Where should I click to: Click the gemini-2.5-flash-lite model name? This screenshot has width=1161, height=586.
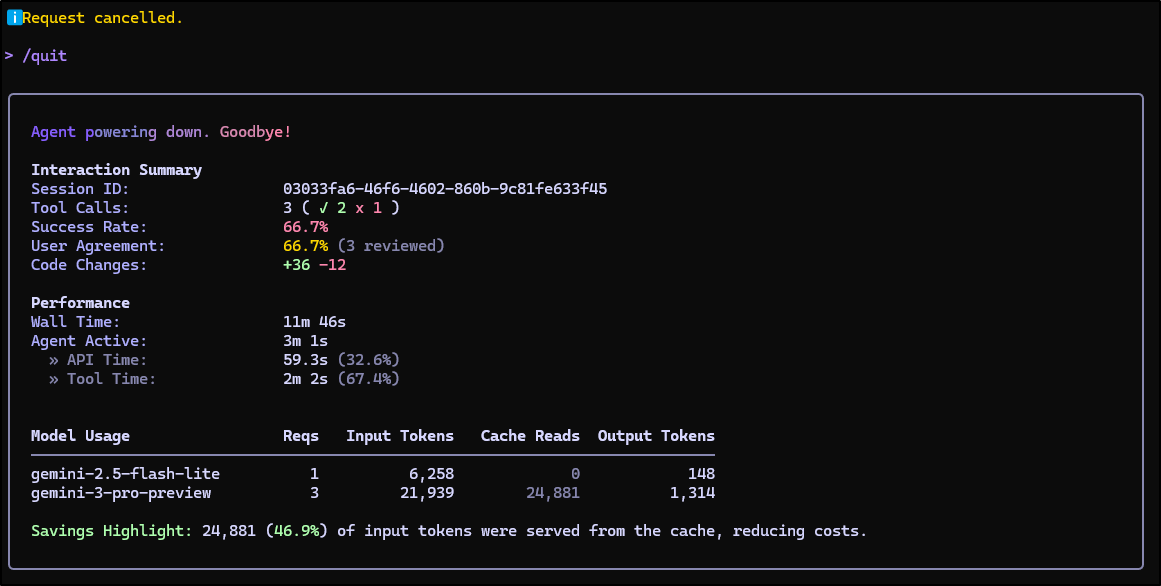click(x=125, y=474)
